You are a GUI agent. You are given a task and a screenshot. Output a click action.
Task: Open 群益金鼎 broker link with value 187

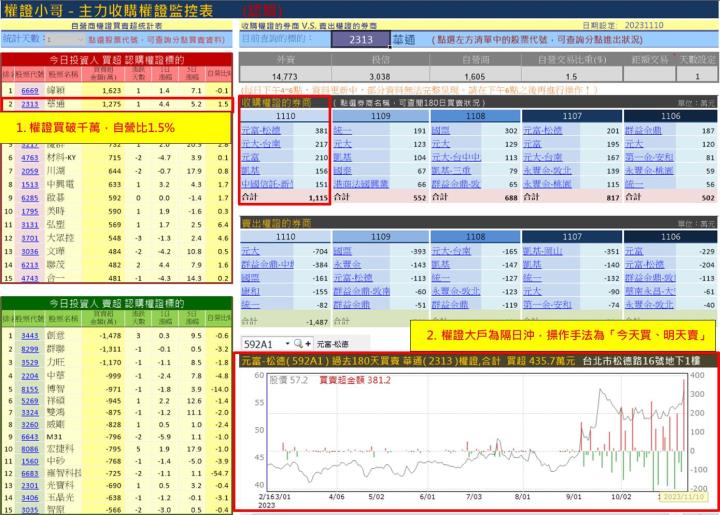pyautogui.click(x=643, y=130)
